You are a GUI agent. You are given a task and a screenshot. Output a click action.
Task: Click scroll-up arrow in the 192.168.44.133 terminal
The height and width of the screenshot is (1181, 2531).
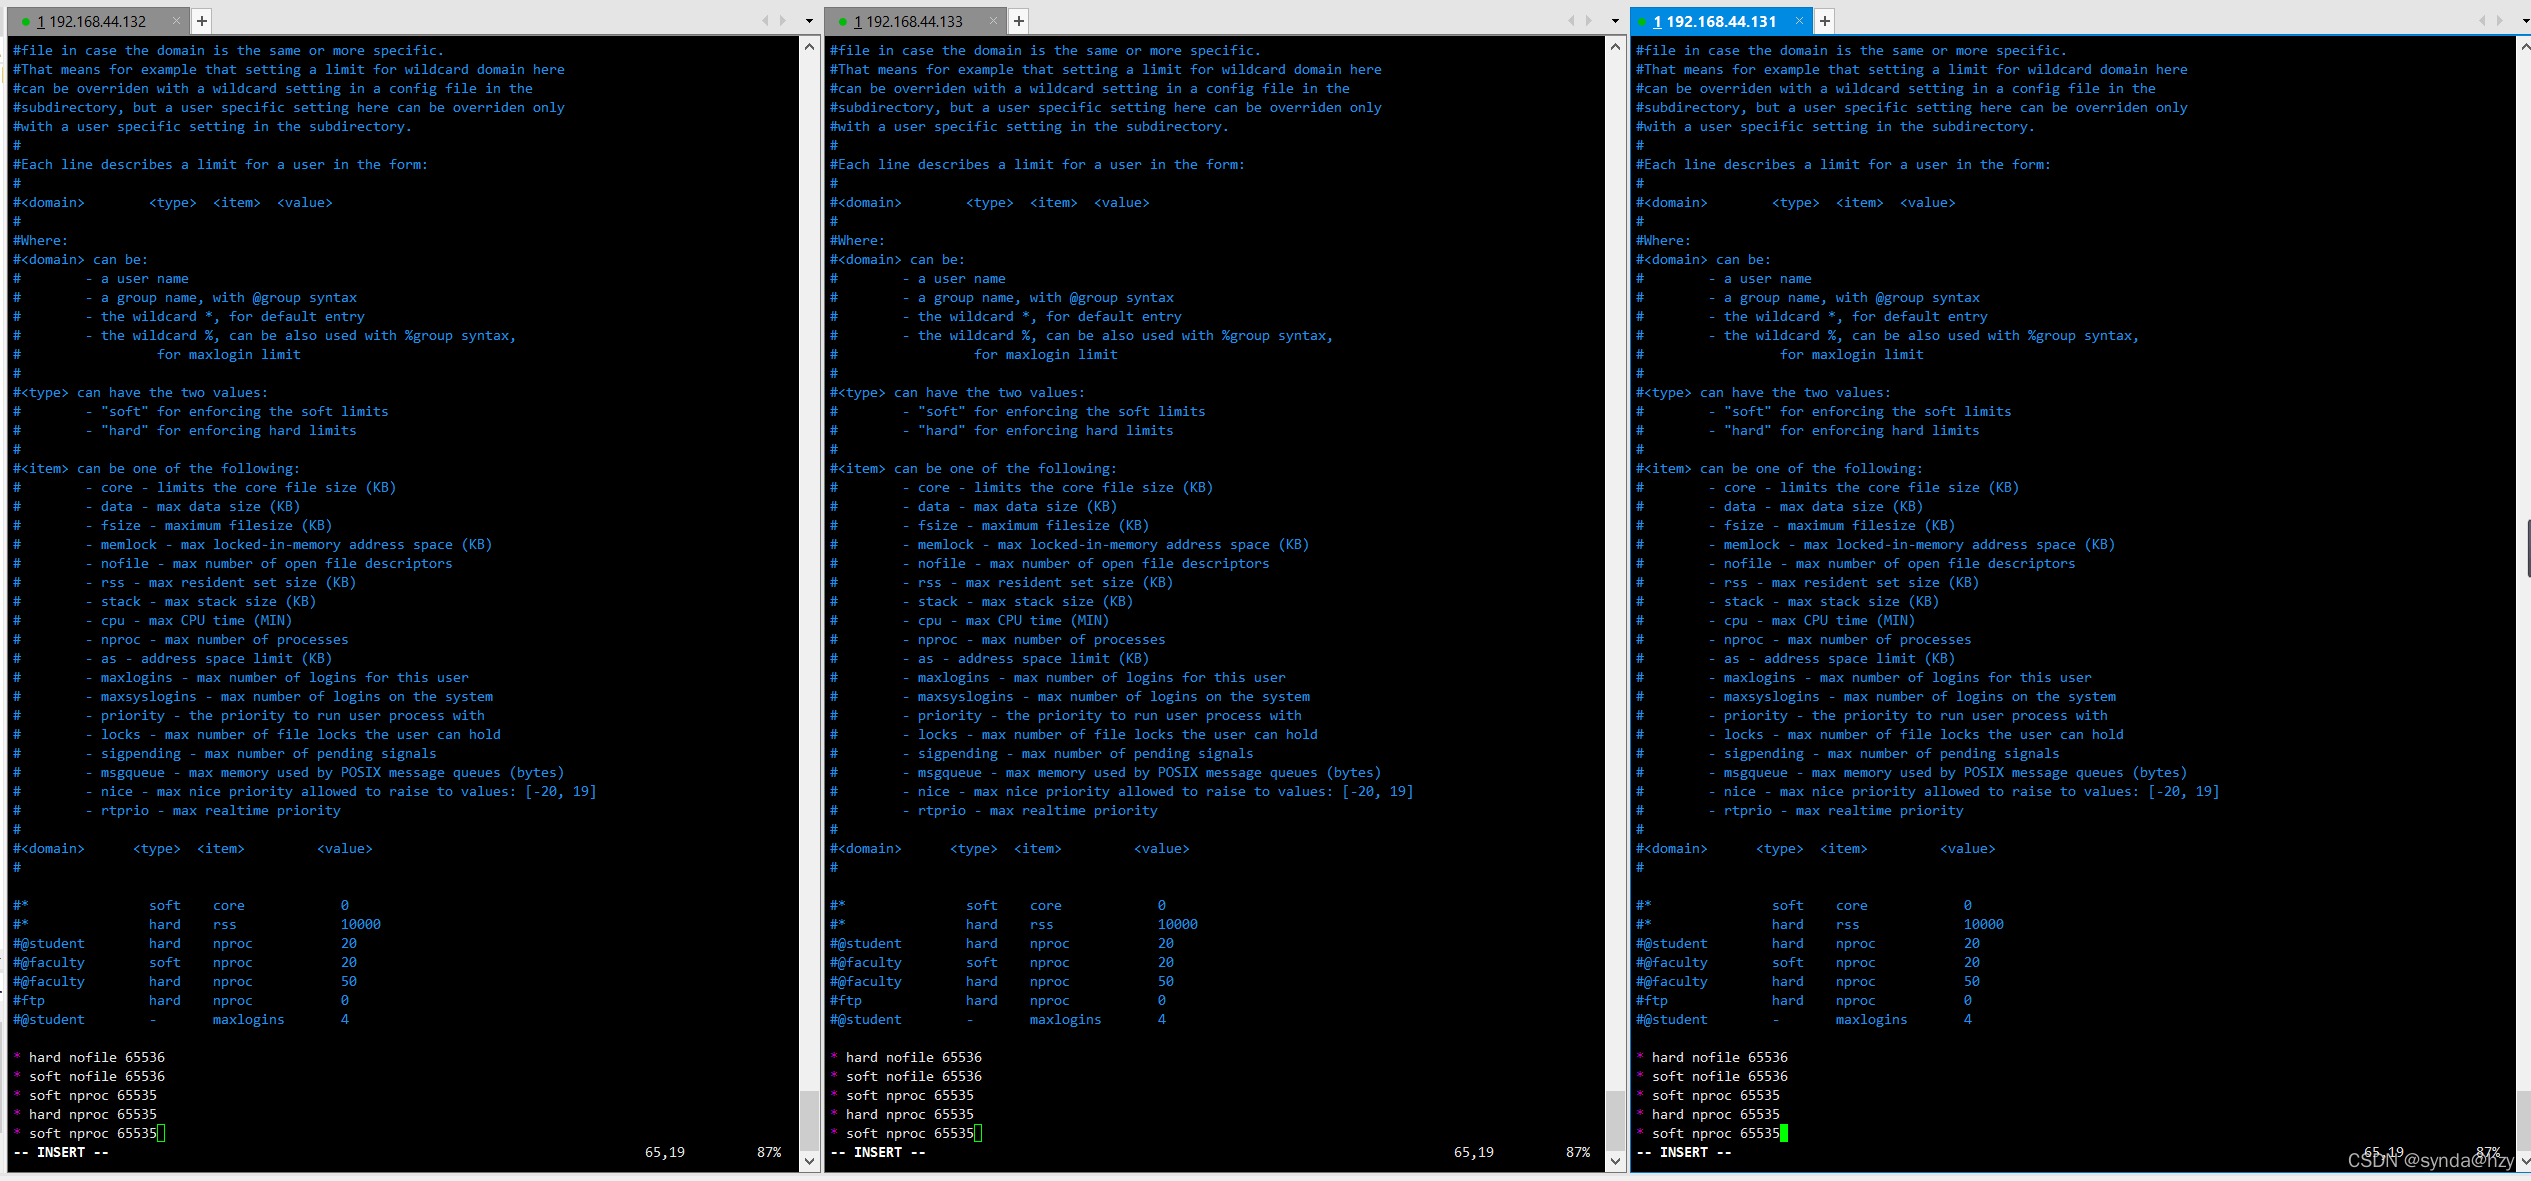1616,46
